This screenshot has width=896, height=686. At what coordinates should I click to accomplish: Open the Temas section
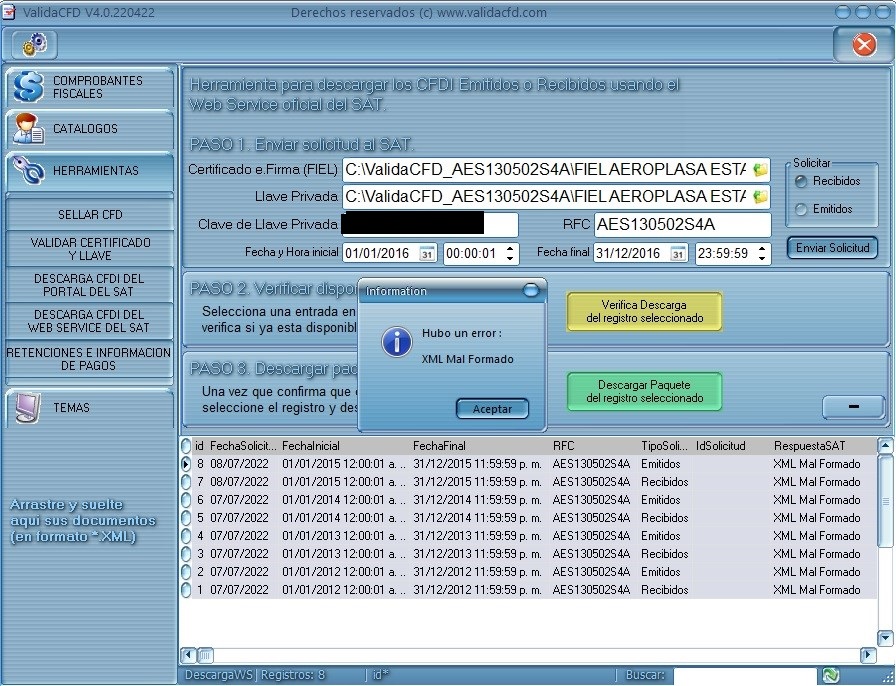point(90,408)
